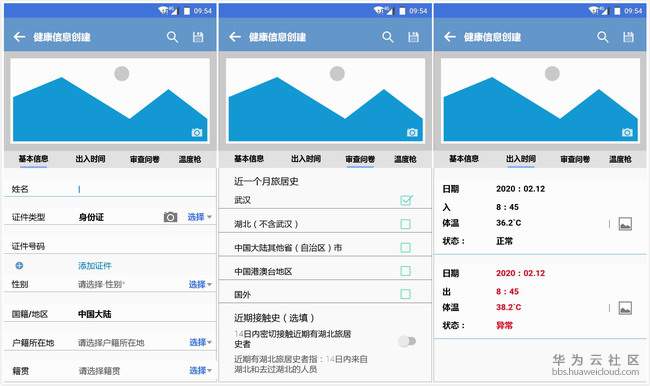The width and height of the screenshot is (650, 386).
Task: Click 近一个月旅居史 heading
Action: tap(266, 181)
